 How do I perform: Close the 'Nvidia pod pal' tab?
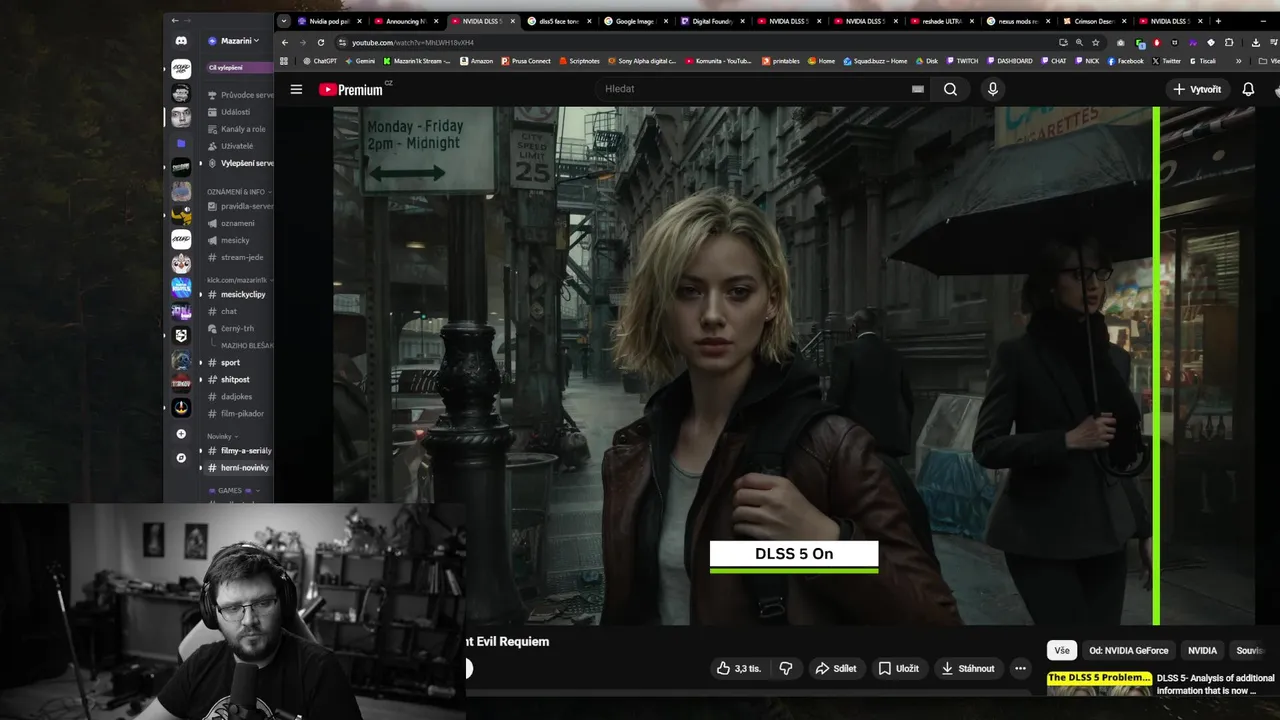click(360, 21)
